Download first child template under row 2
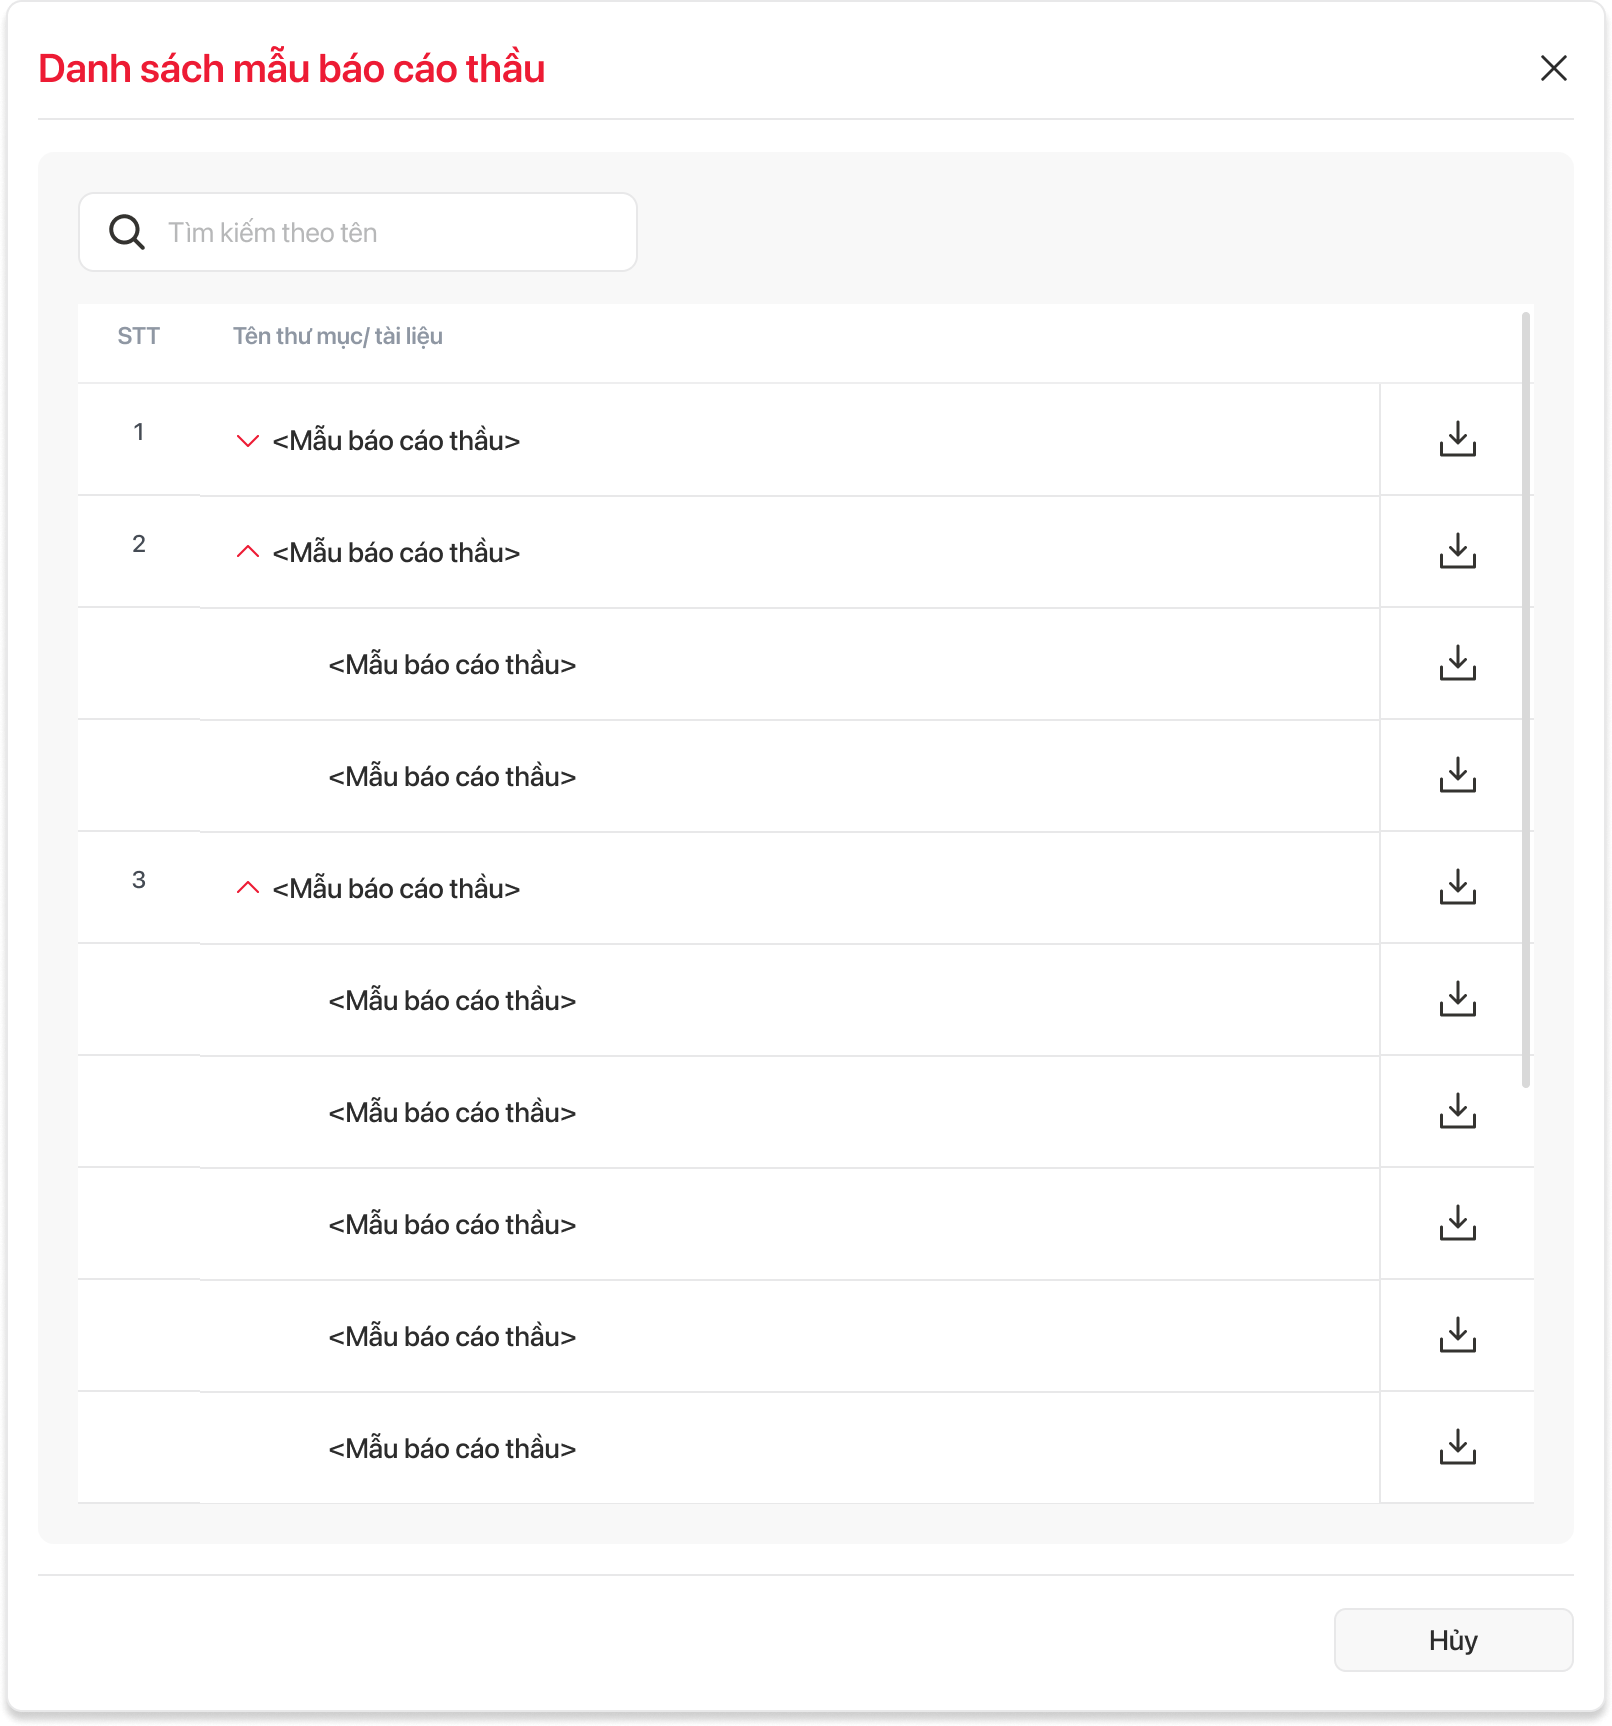Viewport: 1612px width, 1726px height. pos(1457,663)
